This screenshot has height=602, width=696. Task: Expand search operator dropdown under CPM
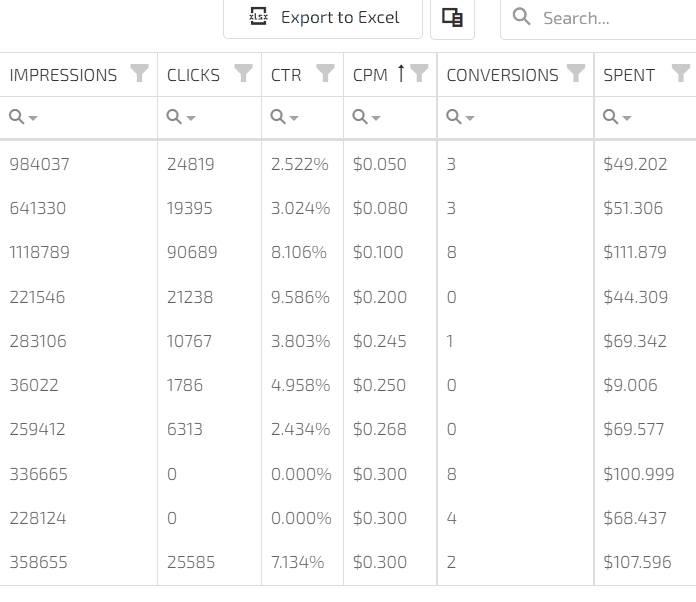tap(367, 118)
